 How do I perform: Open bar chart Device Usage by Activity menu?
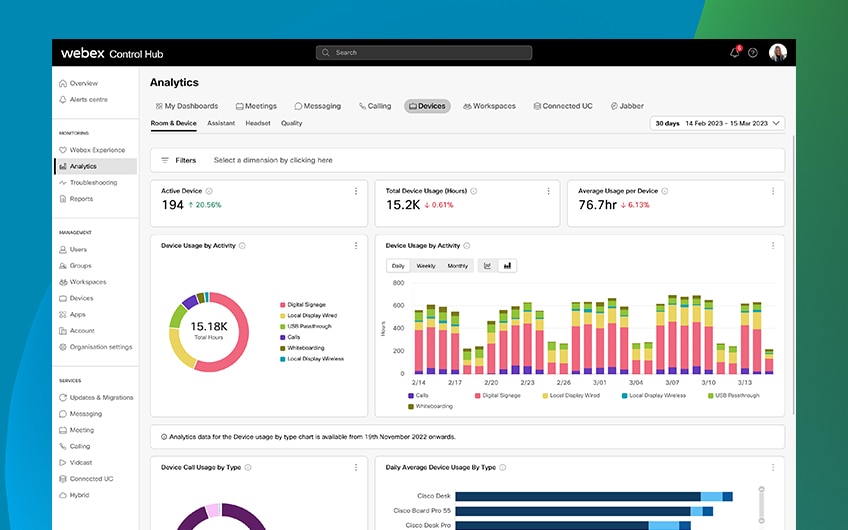773,246
